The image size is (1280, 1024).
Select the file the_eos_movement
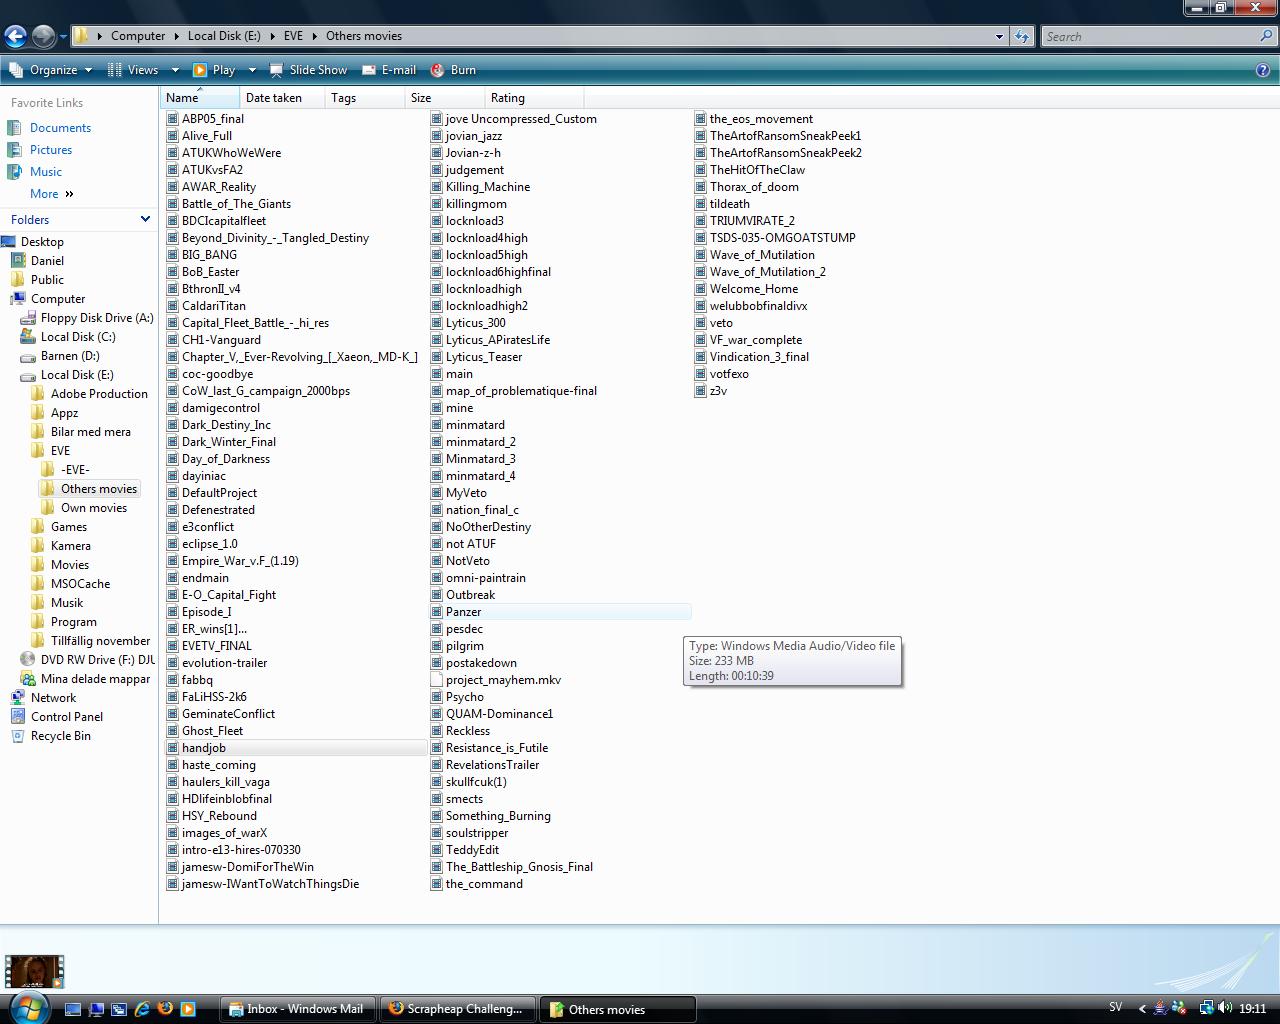[761, 119]
